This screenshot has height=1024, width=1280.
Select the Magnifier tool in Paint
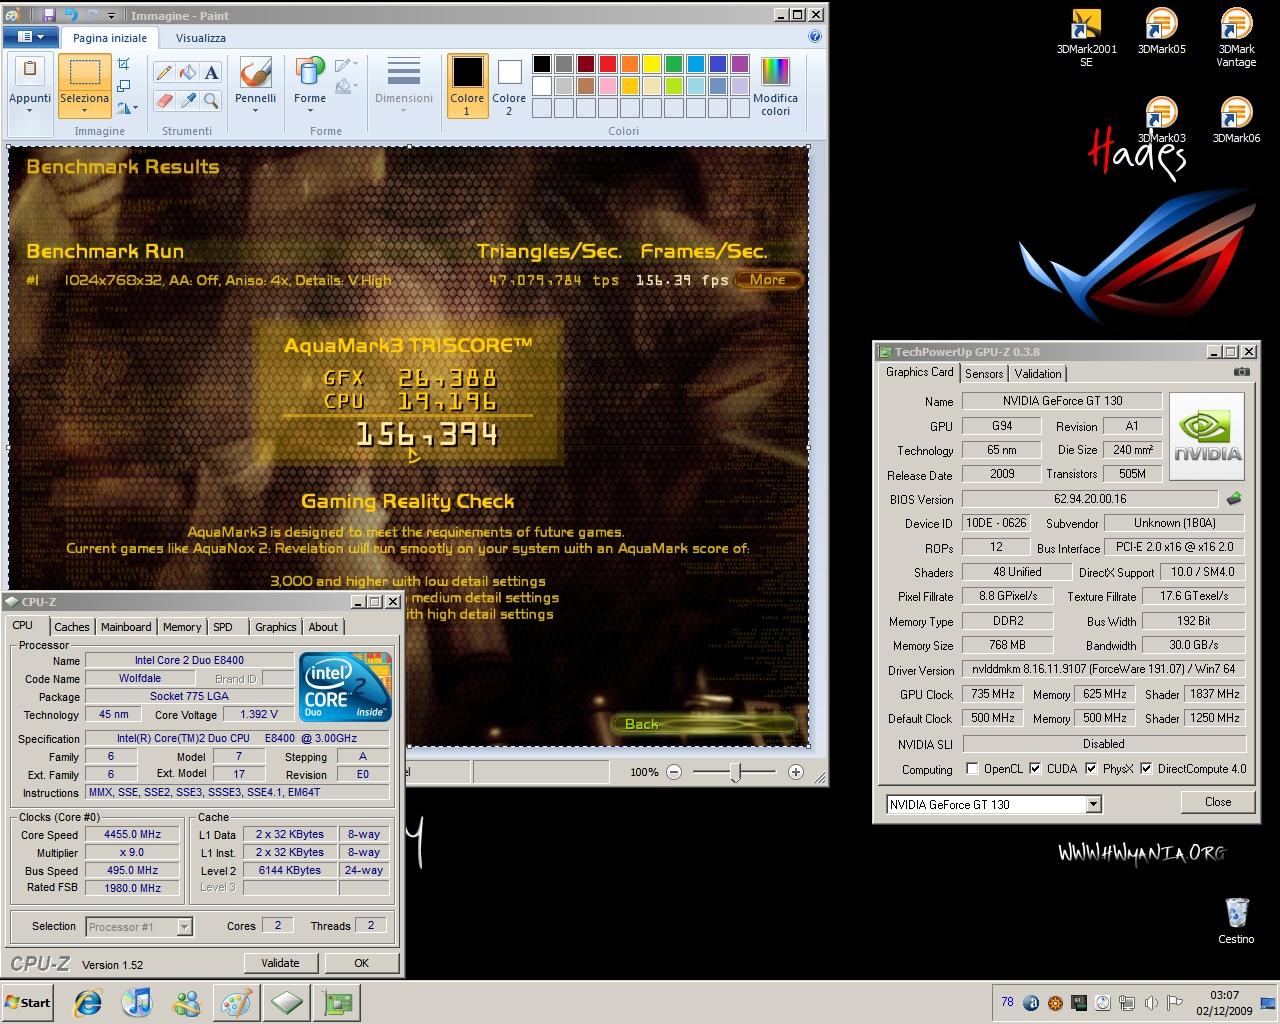[x=211, y=100]
